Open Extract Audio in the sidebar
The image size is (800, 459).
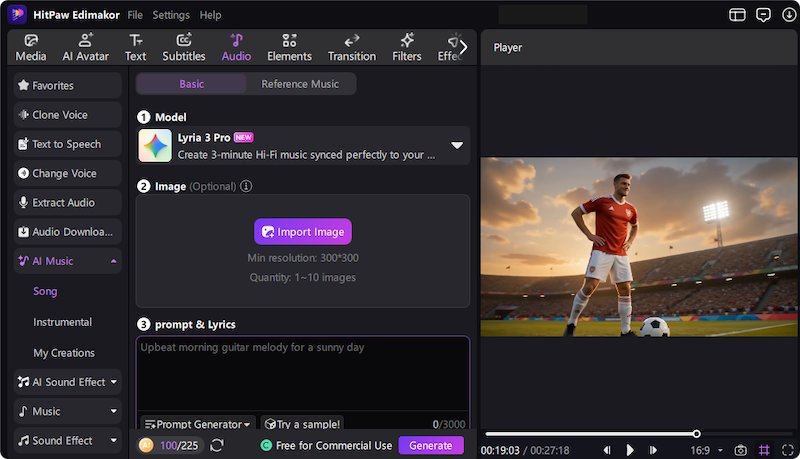67,202
